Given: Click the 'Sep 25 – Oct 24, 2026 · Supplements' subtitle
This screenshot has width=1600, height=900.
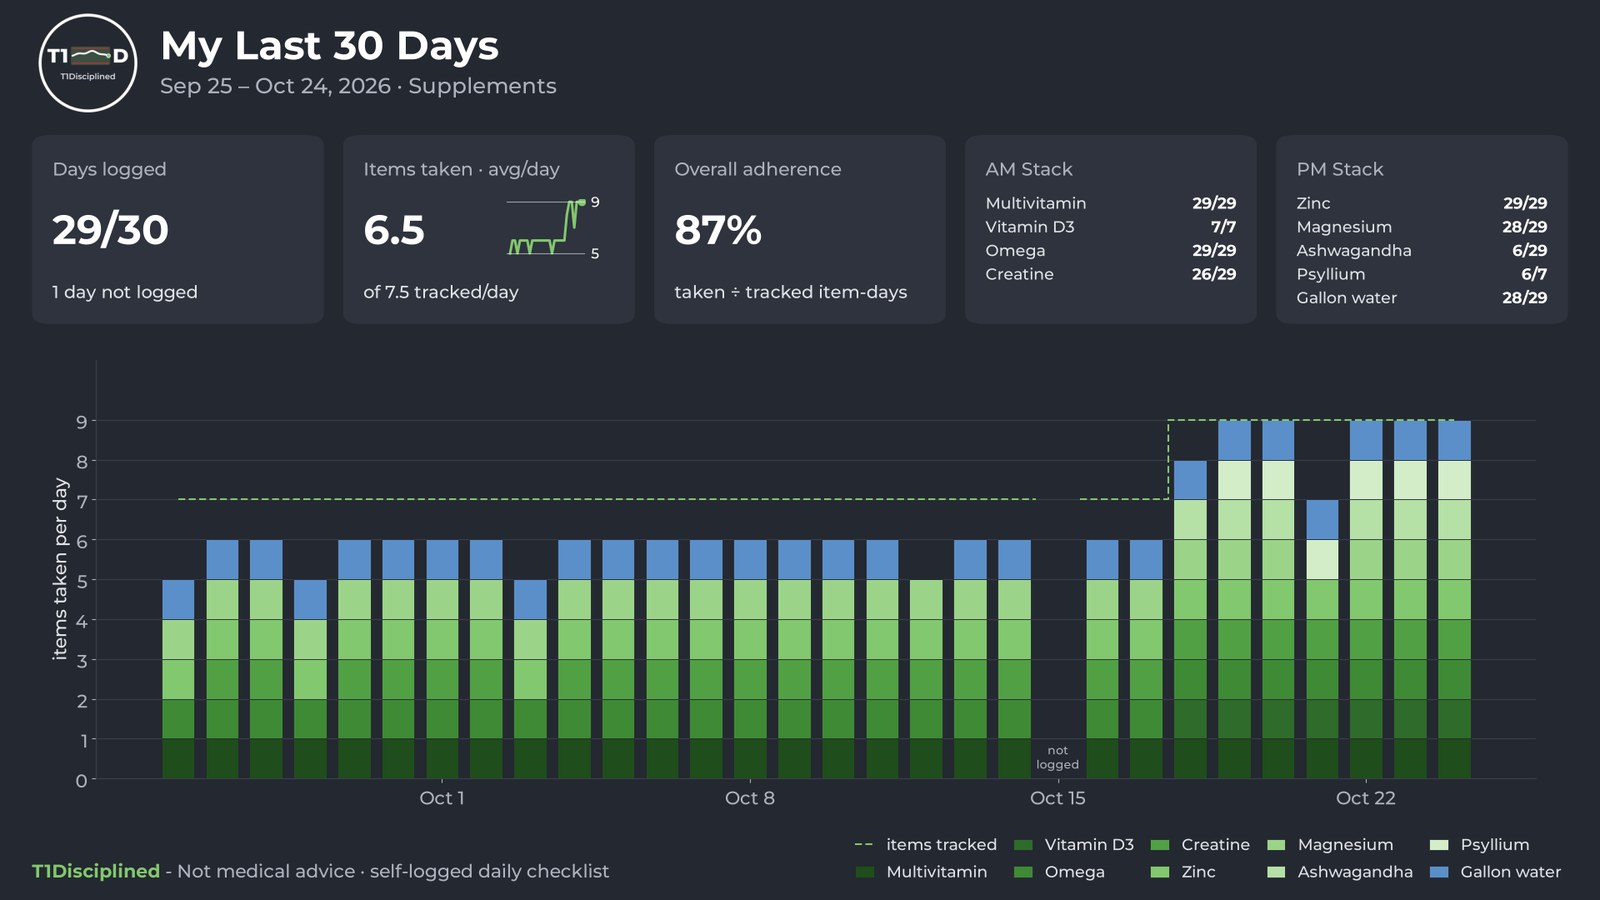Looking at the screenshot, I should (x=358, y=86).
